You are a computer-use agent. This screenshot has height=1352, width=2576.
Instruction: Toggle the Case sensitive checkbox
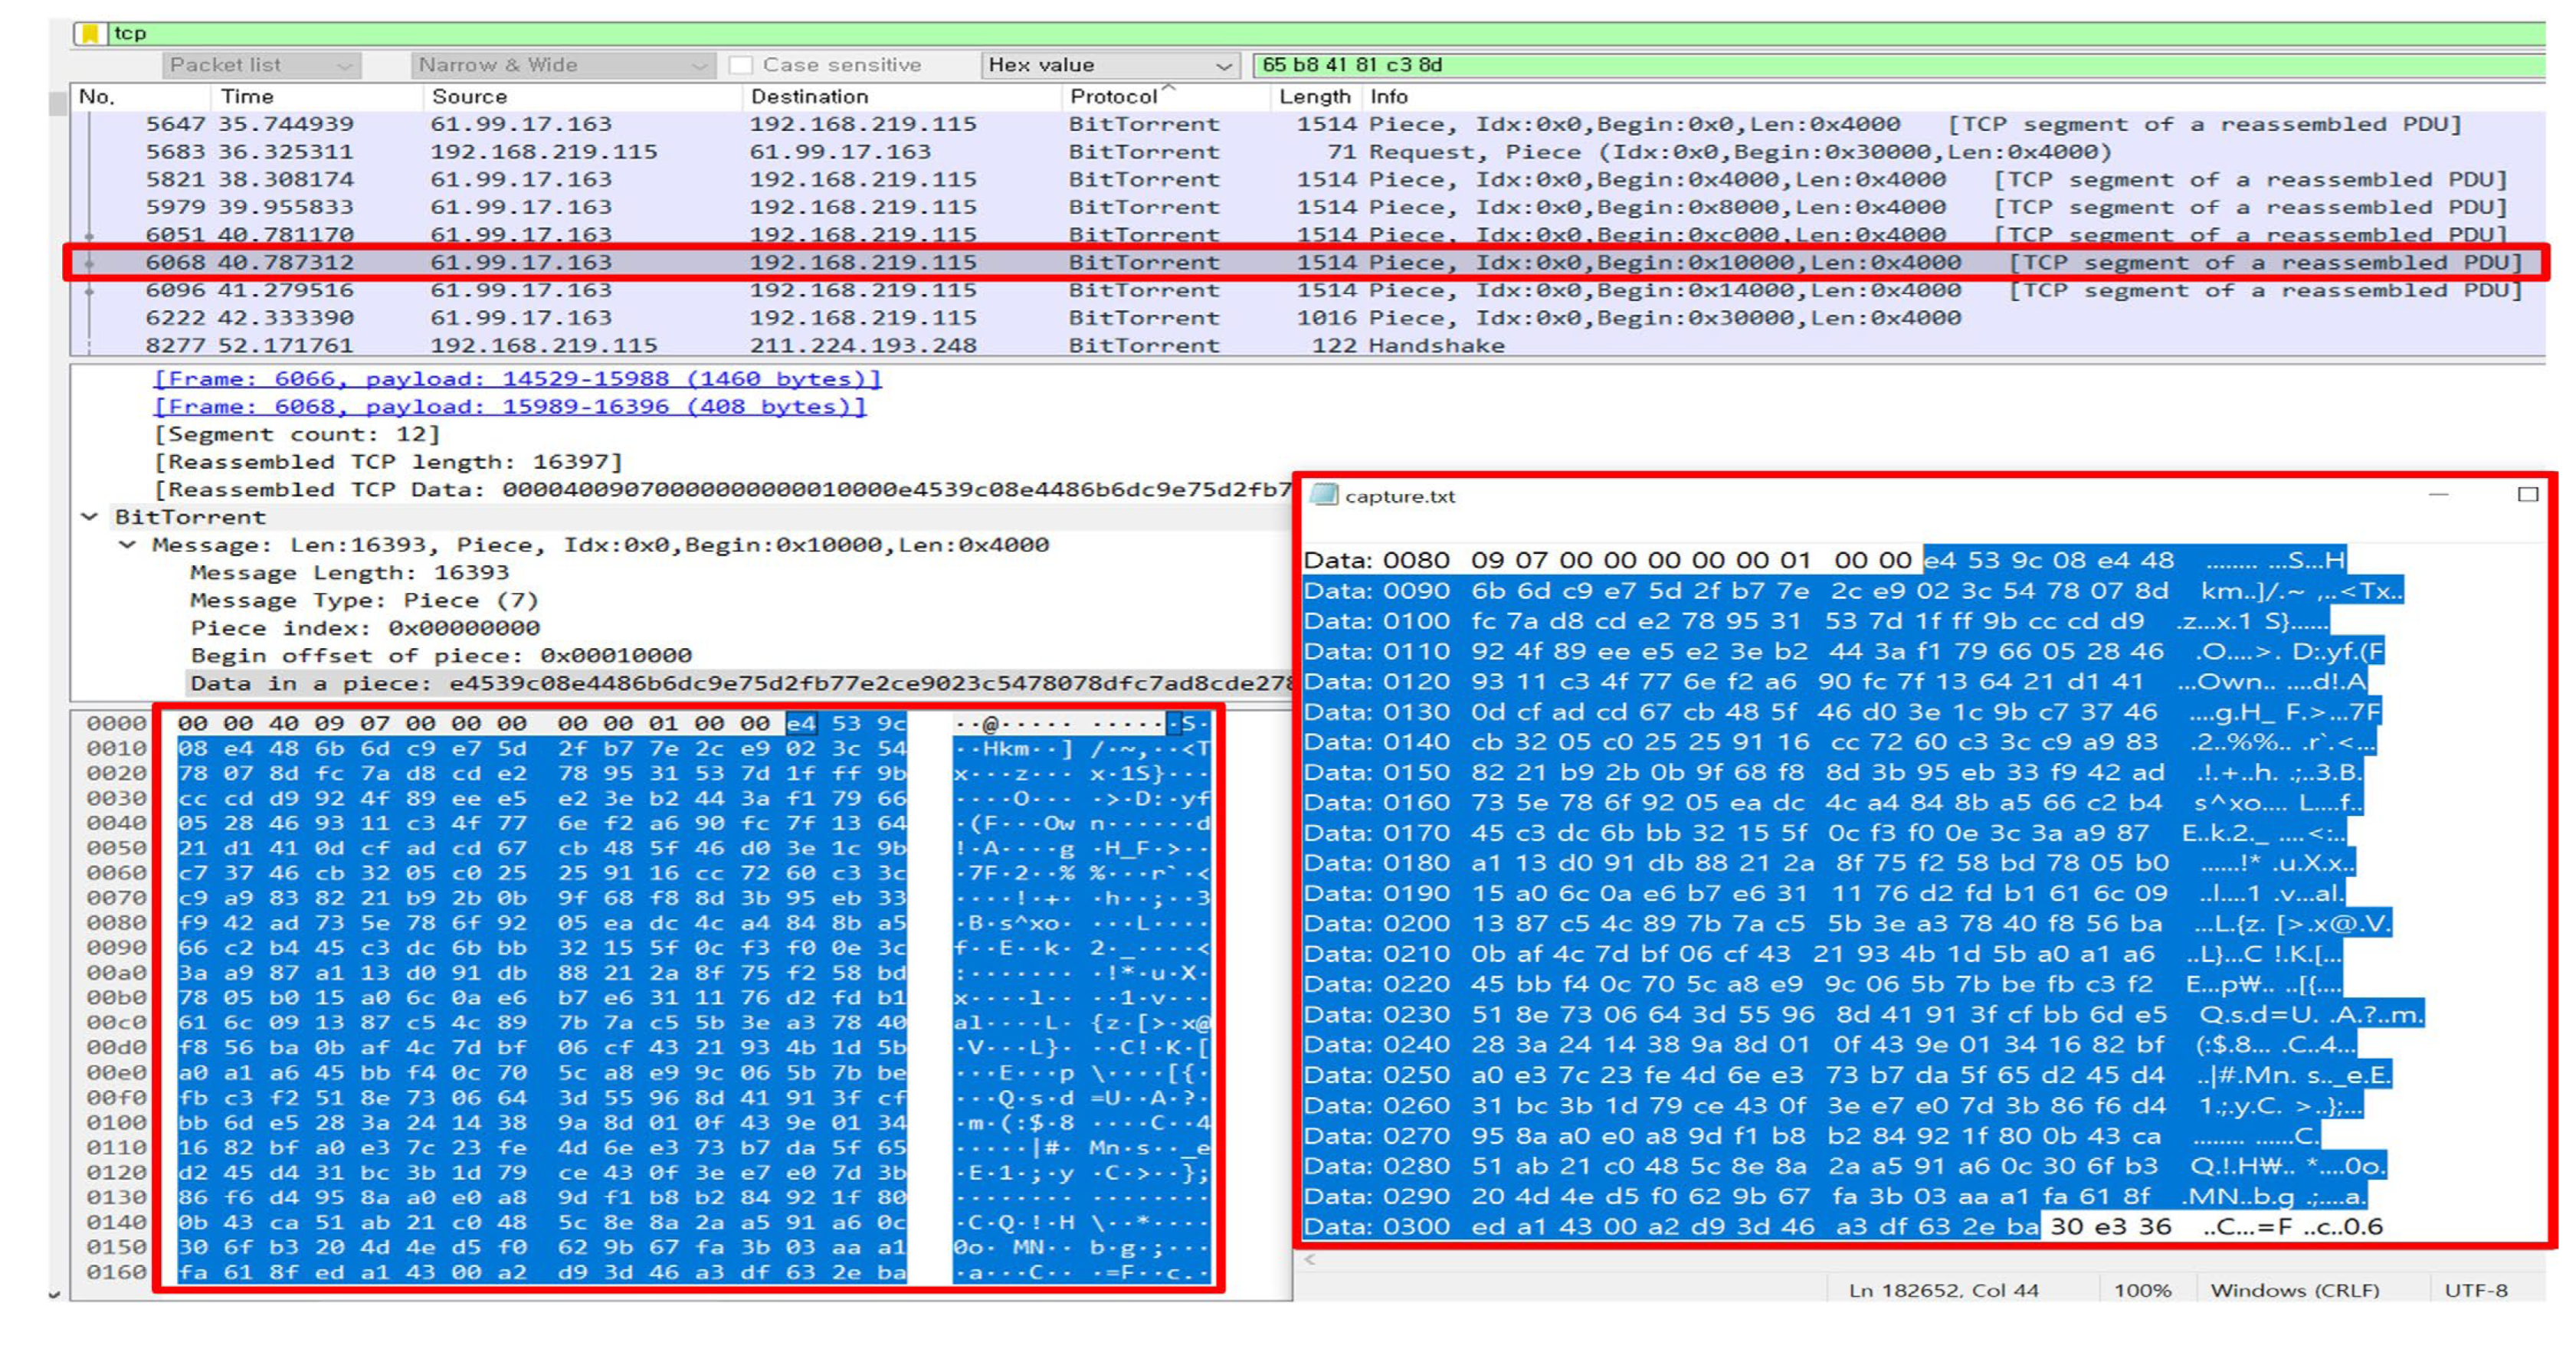(x=741, y=65)
